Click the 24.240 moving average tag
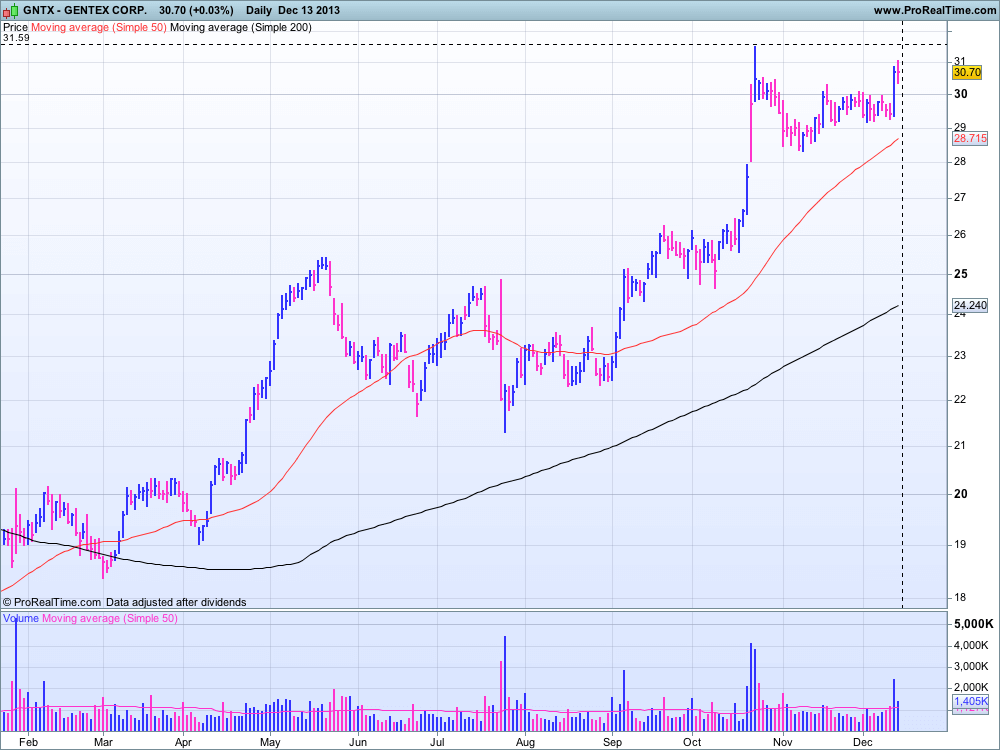This screenshot has height=750, width=1000. click(970, 305)
